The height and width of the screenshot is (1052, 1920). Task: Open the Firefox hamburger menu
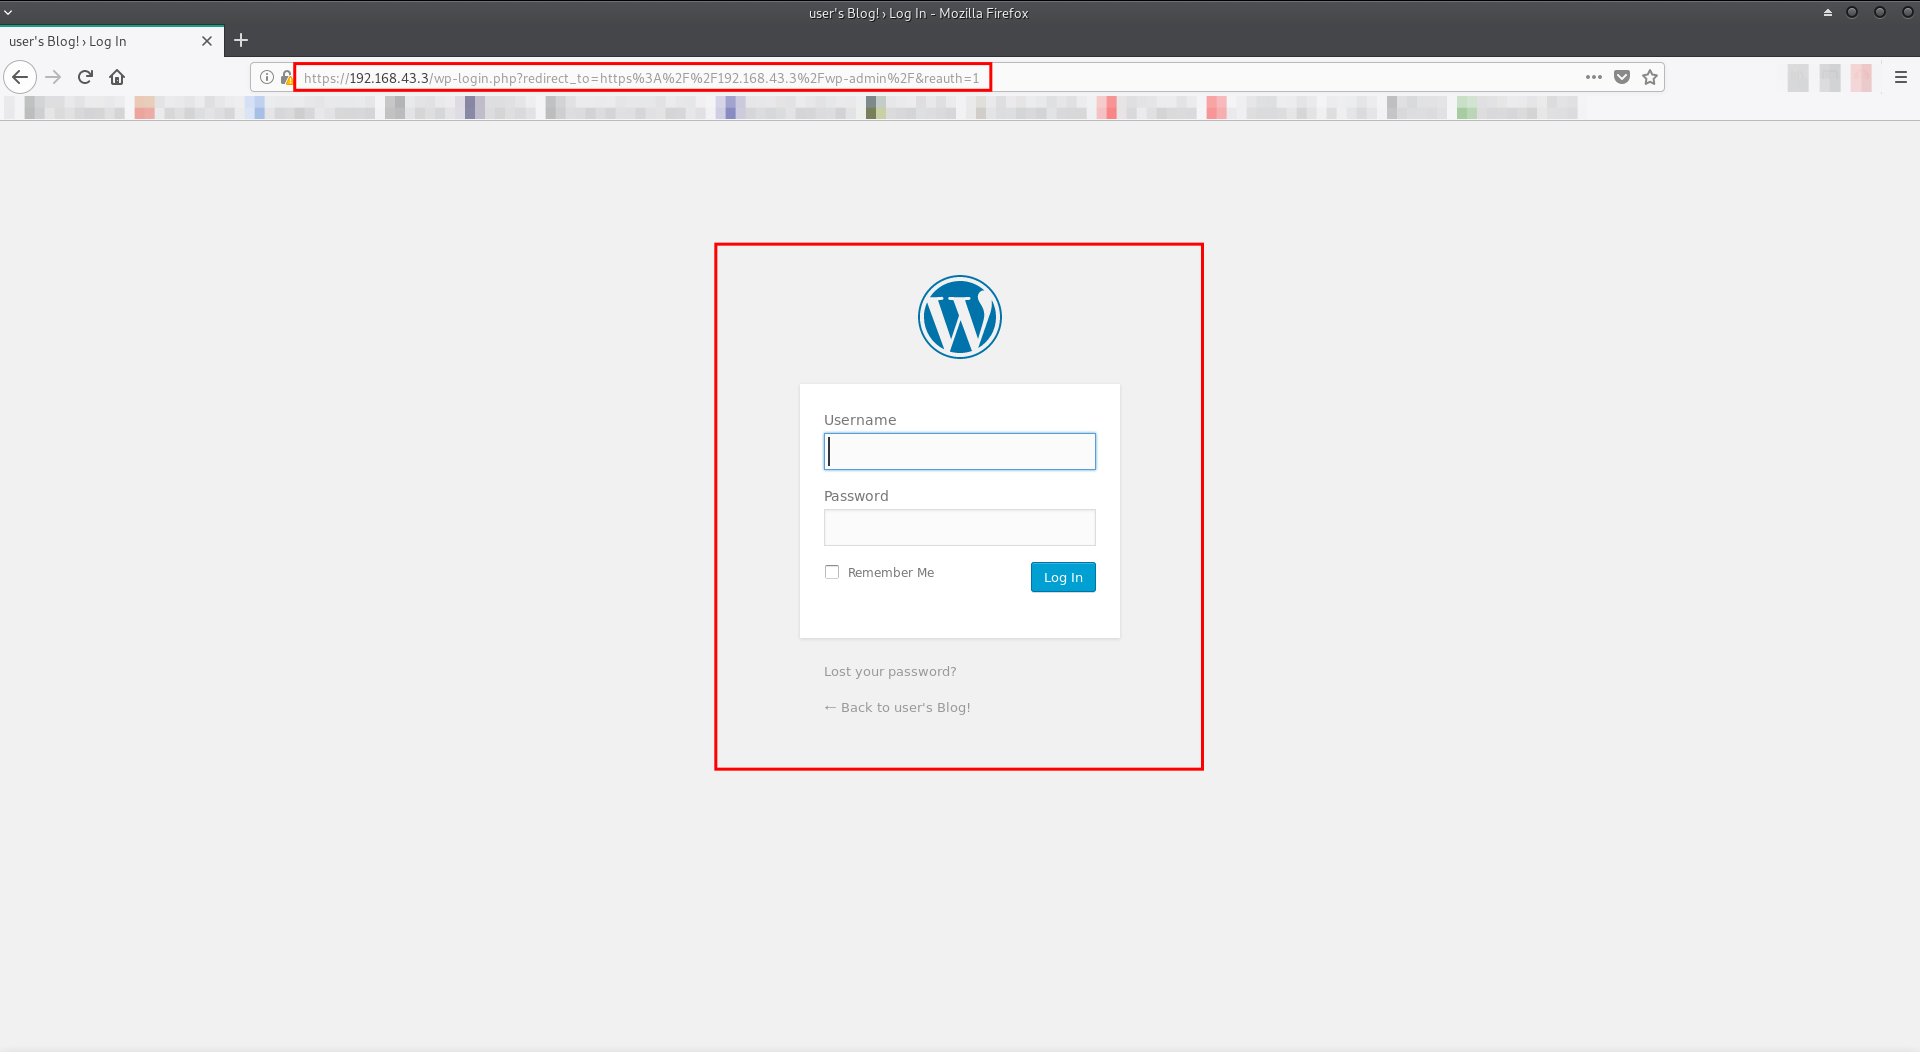tap(1901, 77)
